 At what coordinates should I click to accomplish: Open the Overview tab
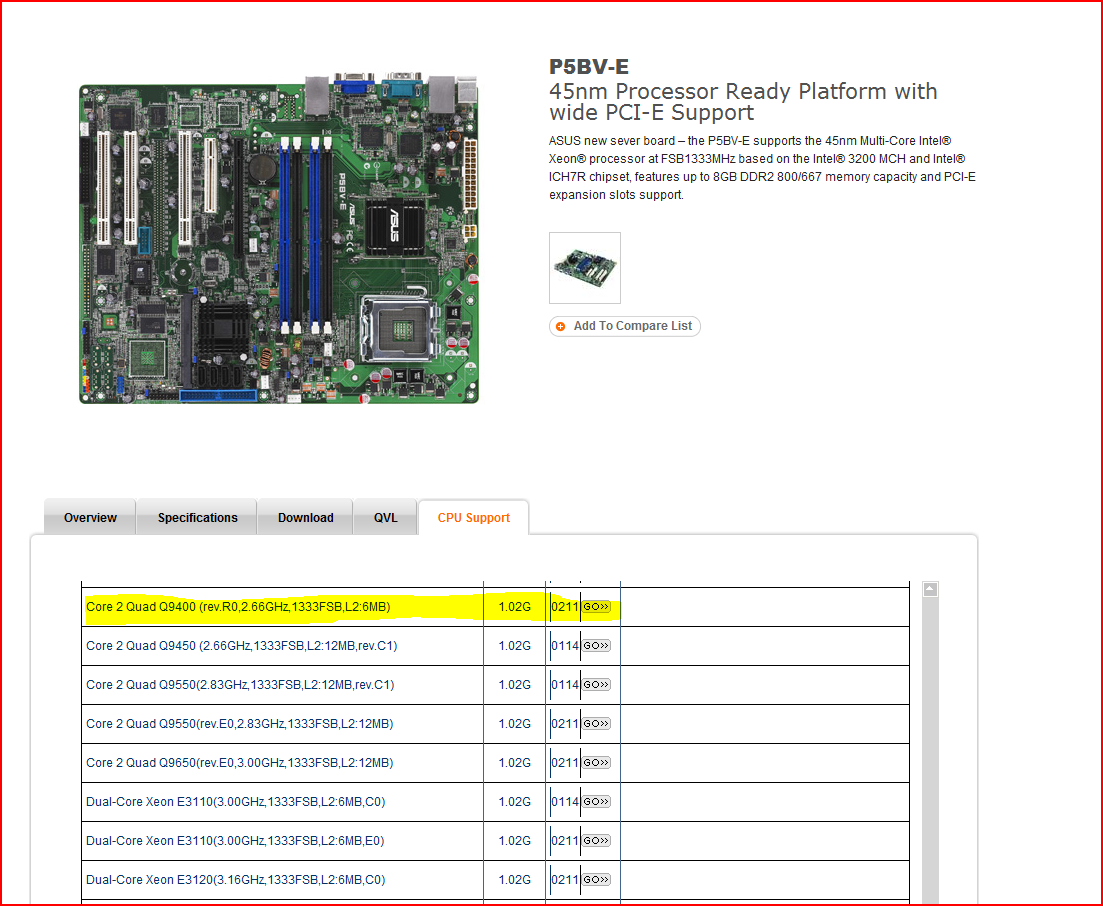tap(90, 518)
